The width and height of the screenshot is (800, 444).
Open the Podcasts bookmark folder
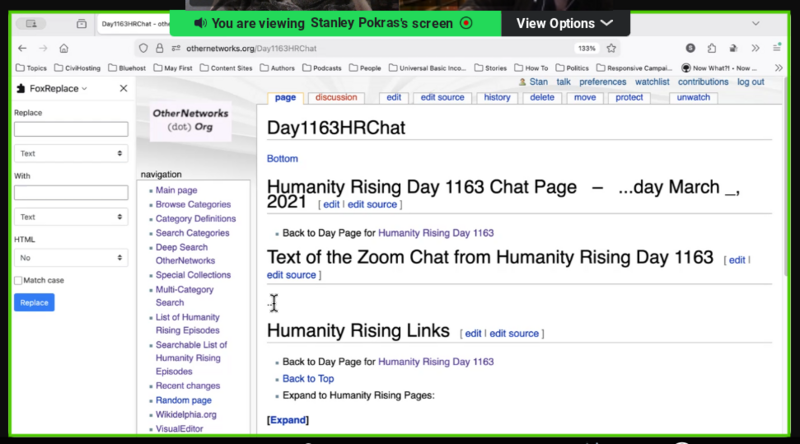322,68
